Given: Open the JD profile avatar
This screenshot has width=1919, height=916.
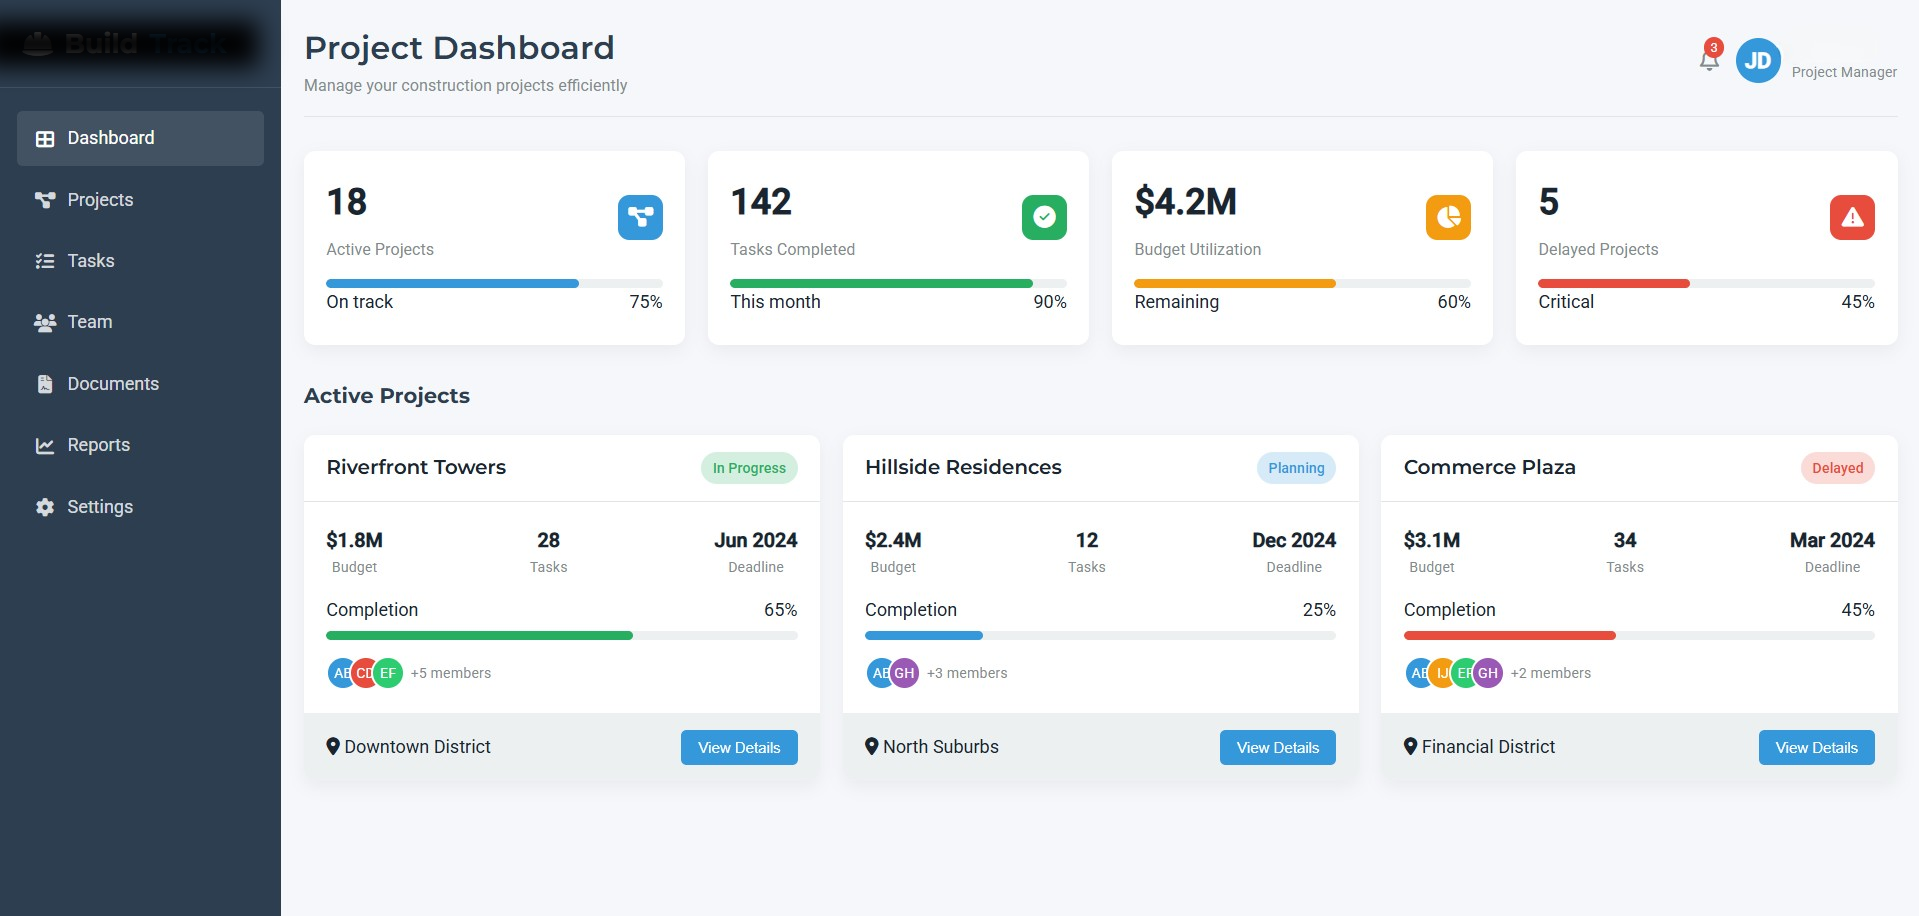Looking at the screenshot, I should pos(1758,60).
